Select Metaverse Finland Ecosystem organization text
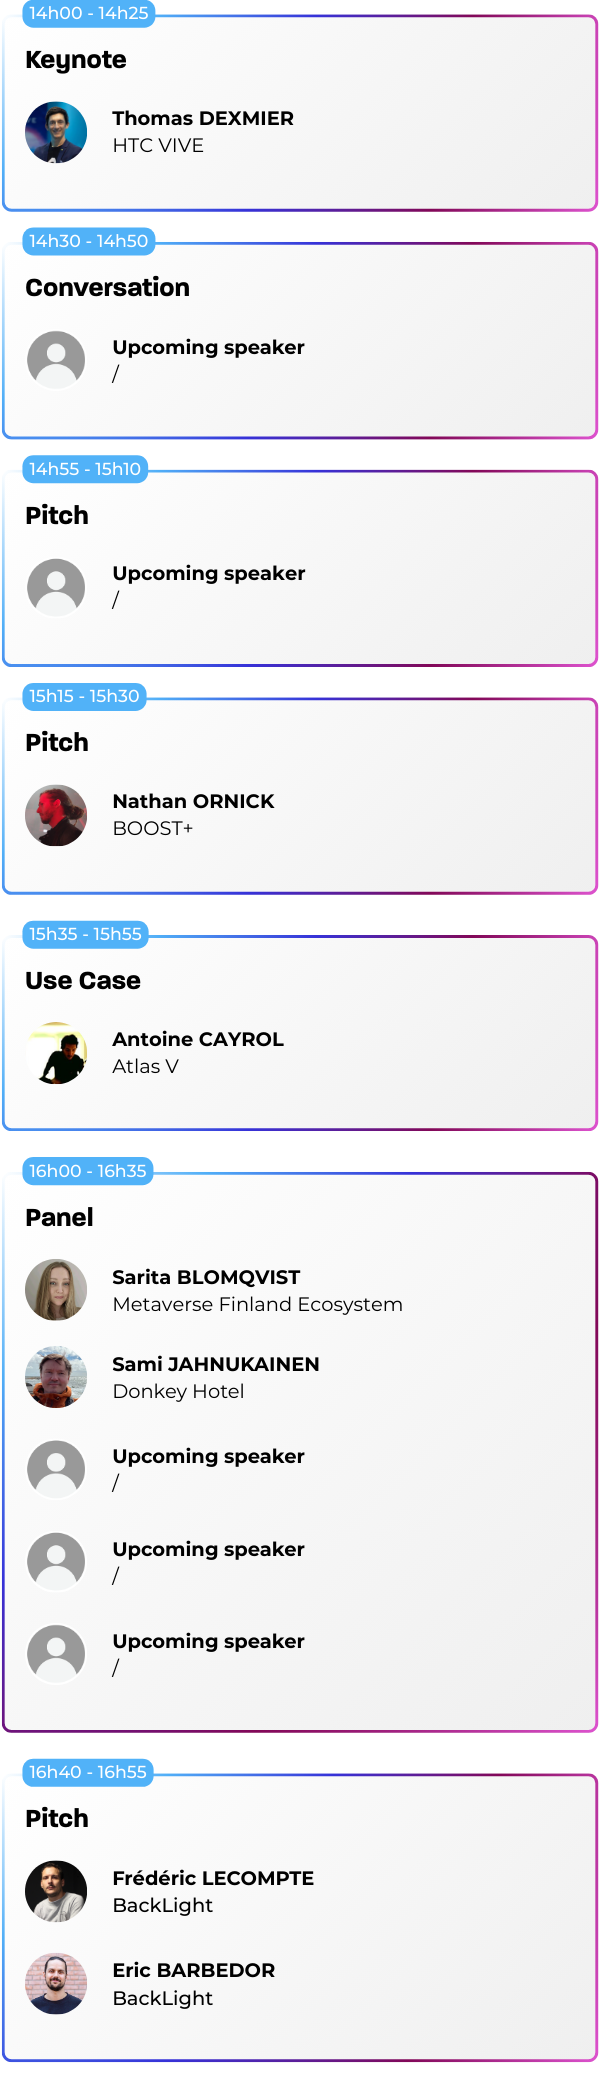Viewport: 600px width, 2075px height. click(x=257, y=1304)
